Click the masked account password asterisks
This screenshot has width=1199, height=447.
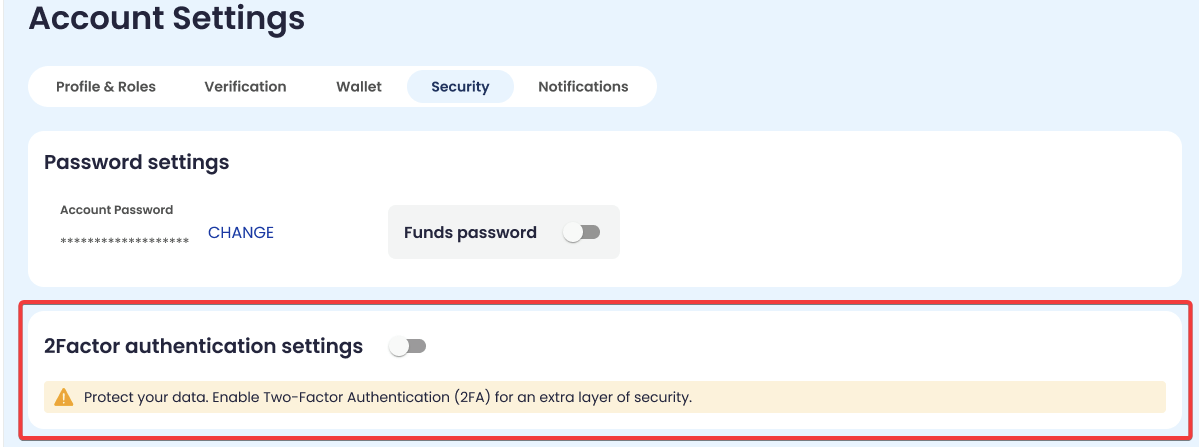coord(125,242)
